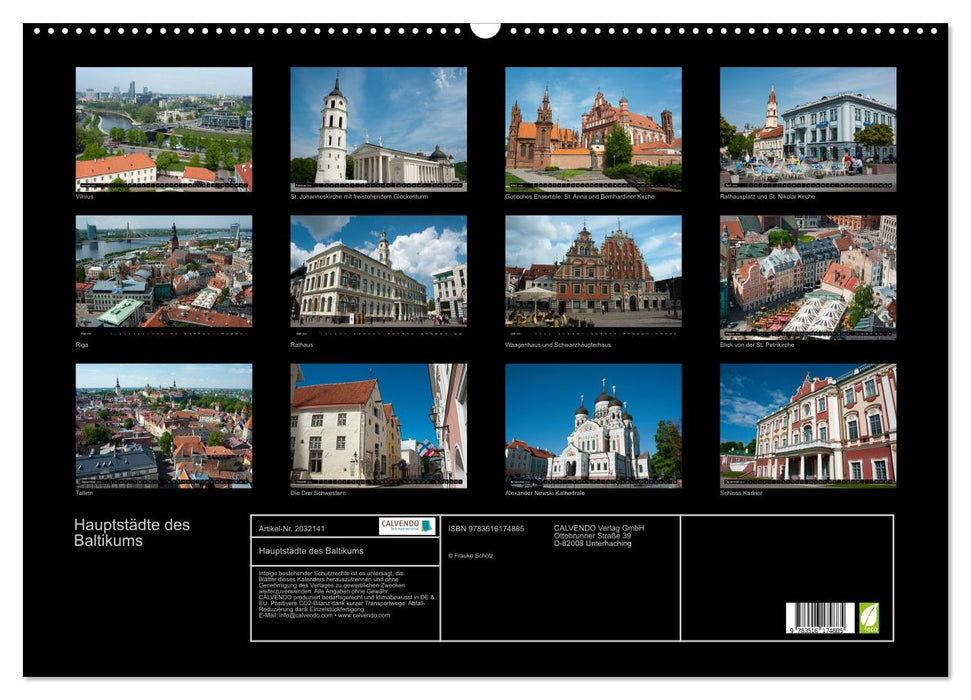971x700 pixels.
Task: Open the Riga aerial view photo
Action: (164, 272)
